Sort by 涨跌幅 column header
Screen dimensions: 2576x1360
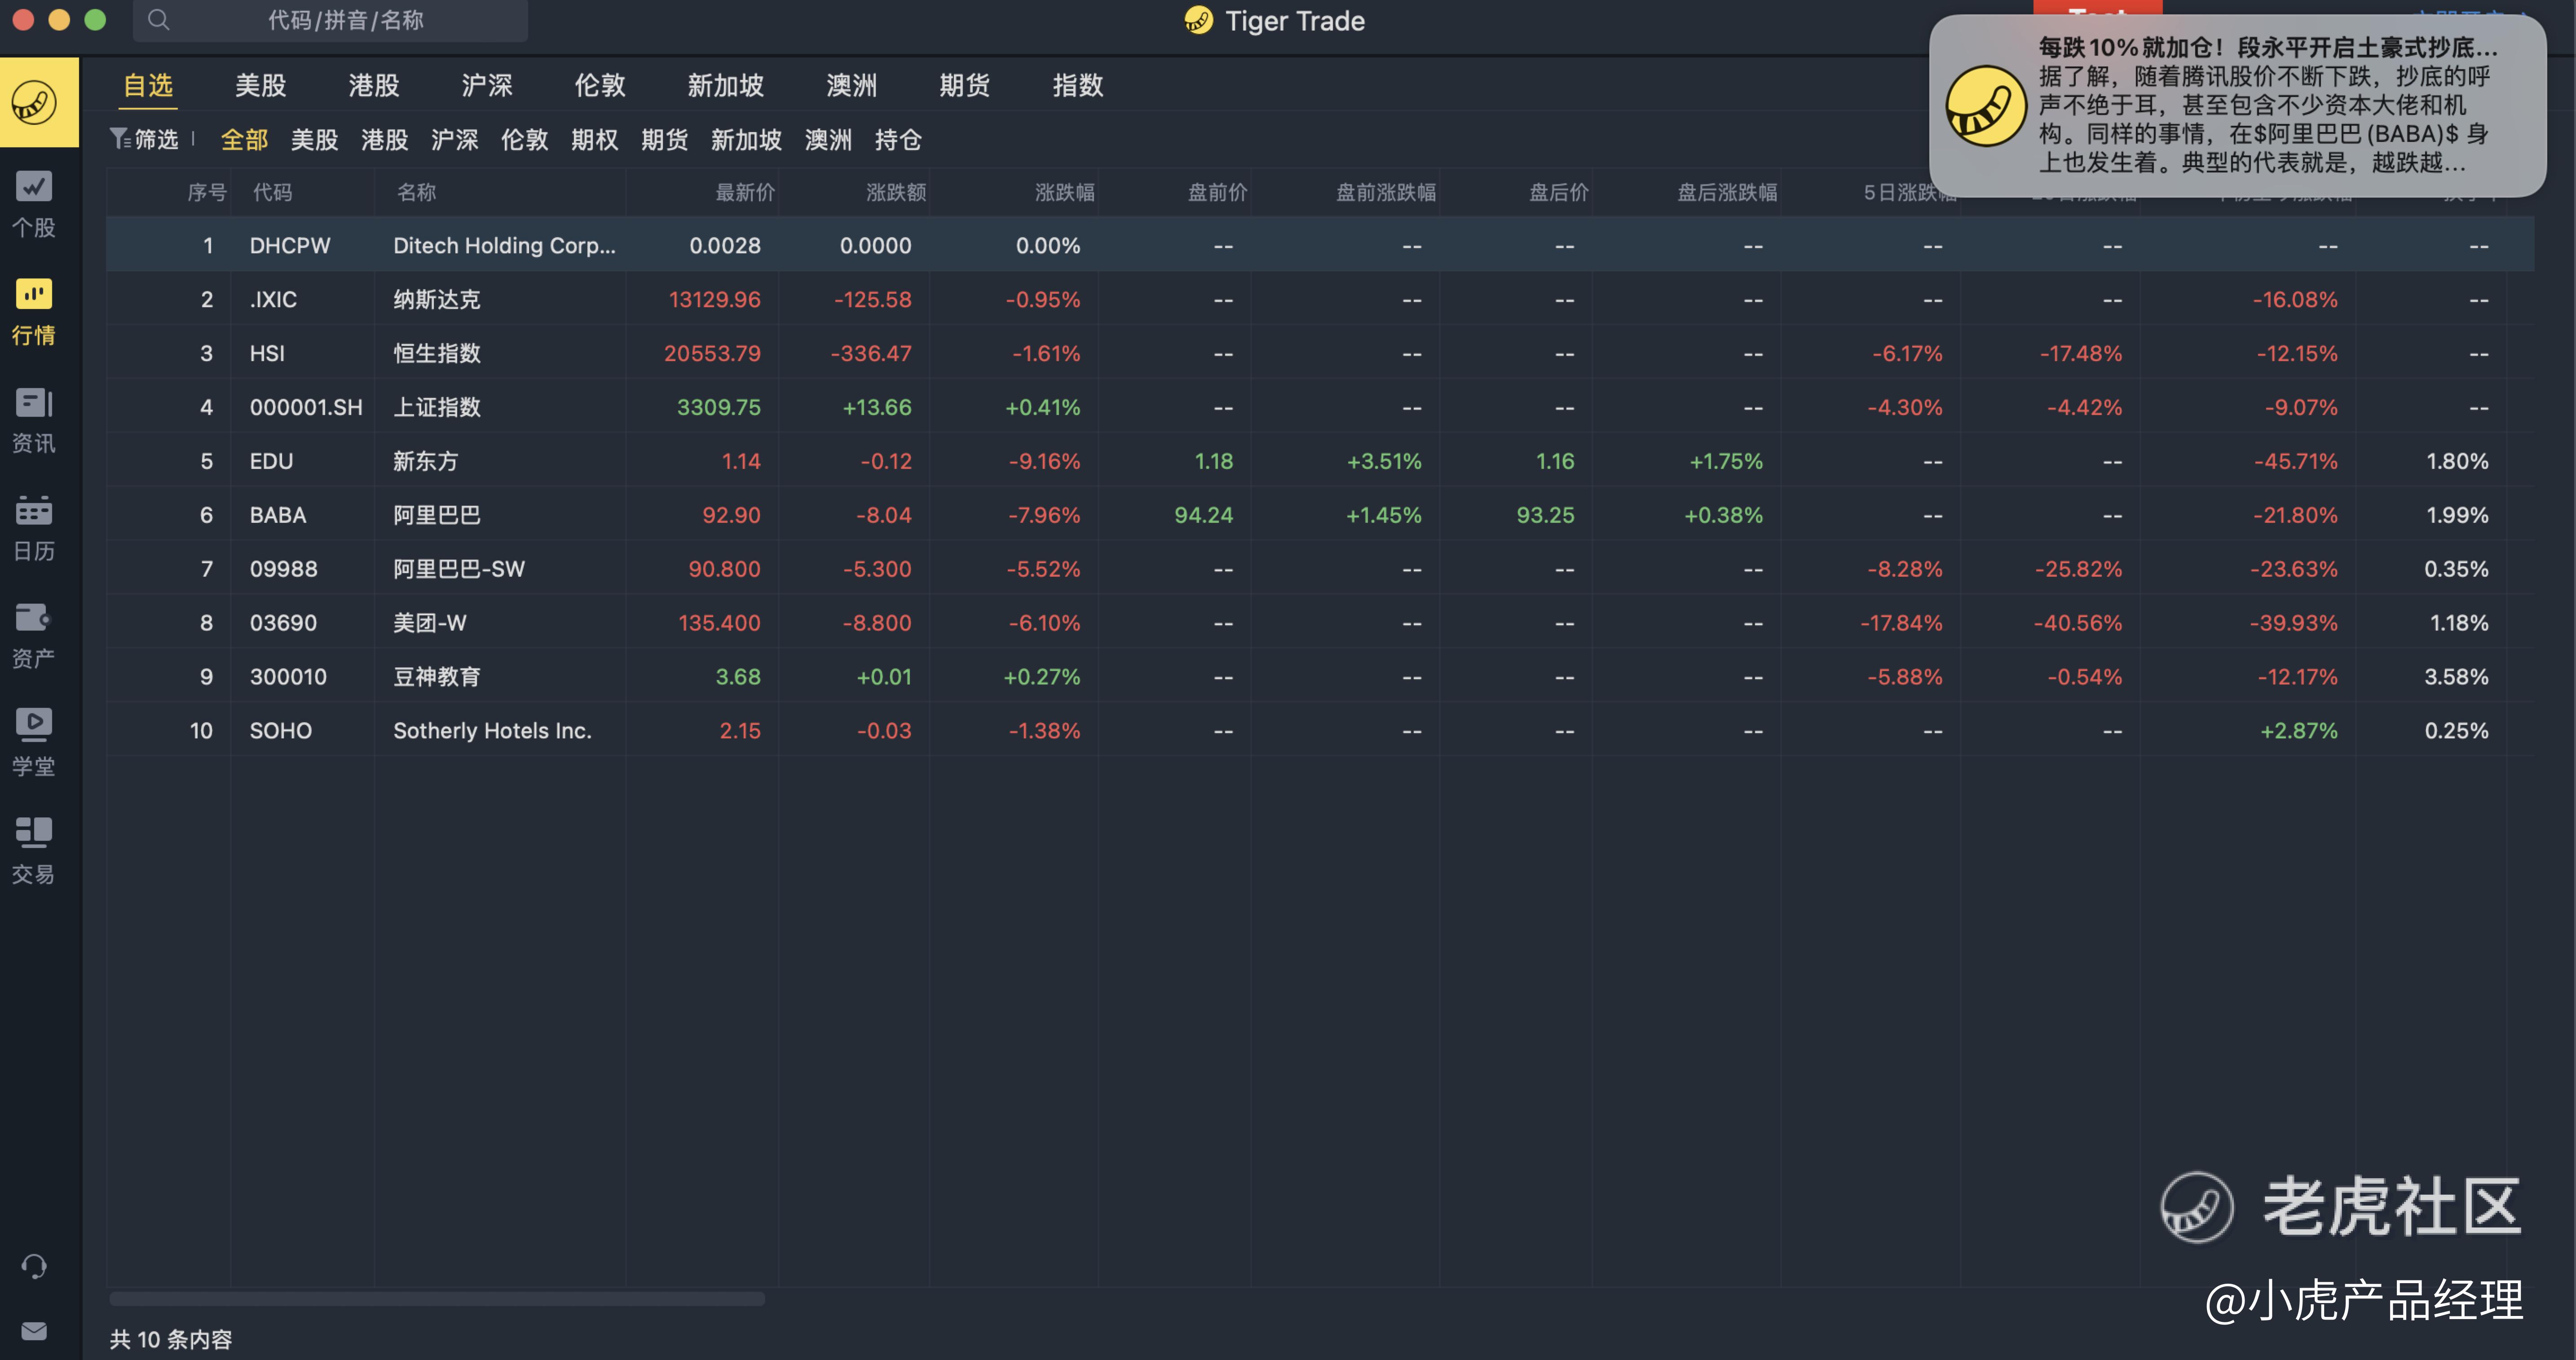click(x=1064, y=192)
